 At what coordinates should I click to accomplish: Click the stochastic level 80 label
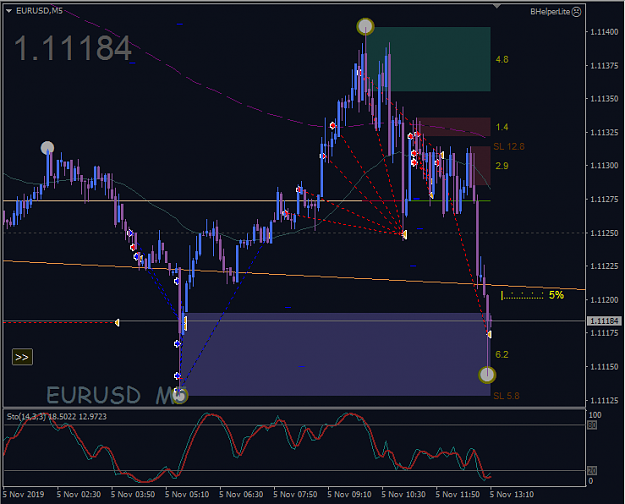pos(592,425)
